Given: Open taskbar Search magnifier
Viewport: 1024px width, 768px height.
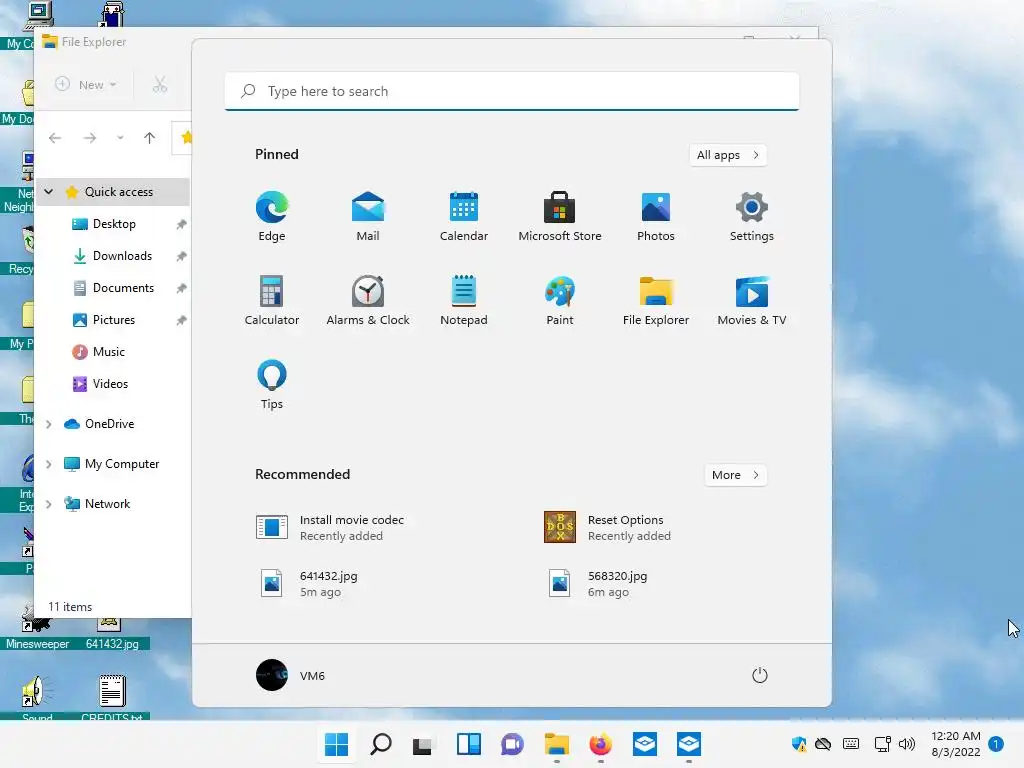Looking at the screenshot, I should pyautogui.click(x=381, y=744).
